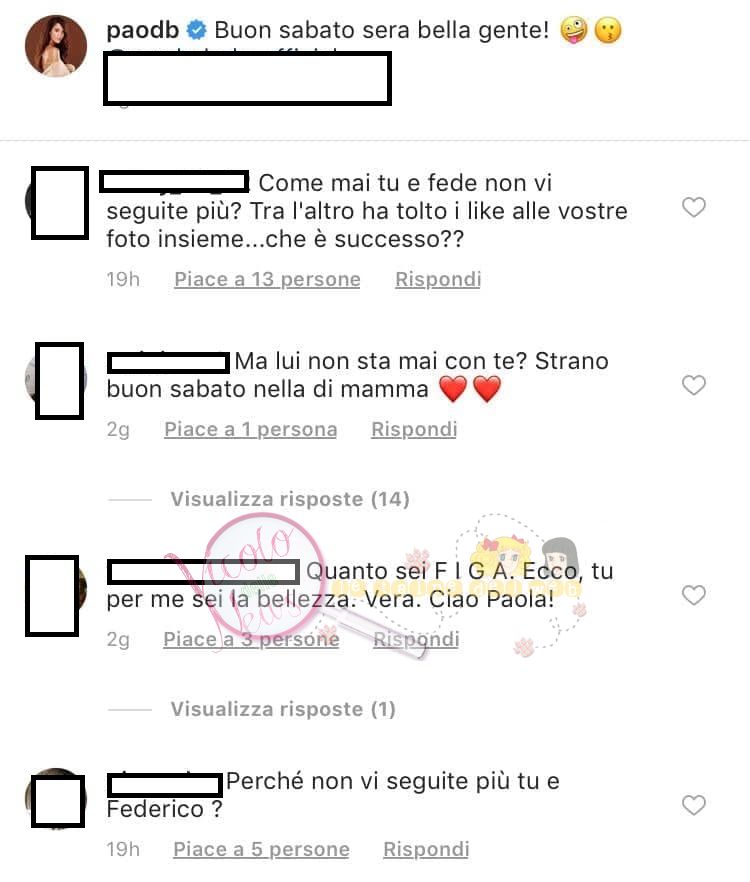Show who liked: Piace a 13 persone
Image resolution: width=750 pixels, height=882 pixels.
(267, 279)
